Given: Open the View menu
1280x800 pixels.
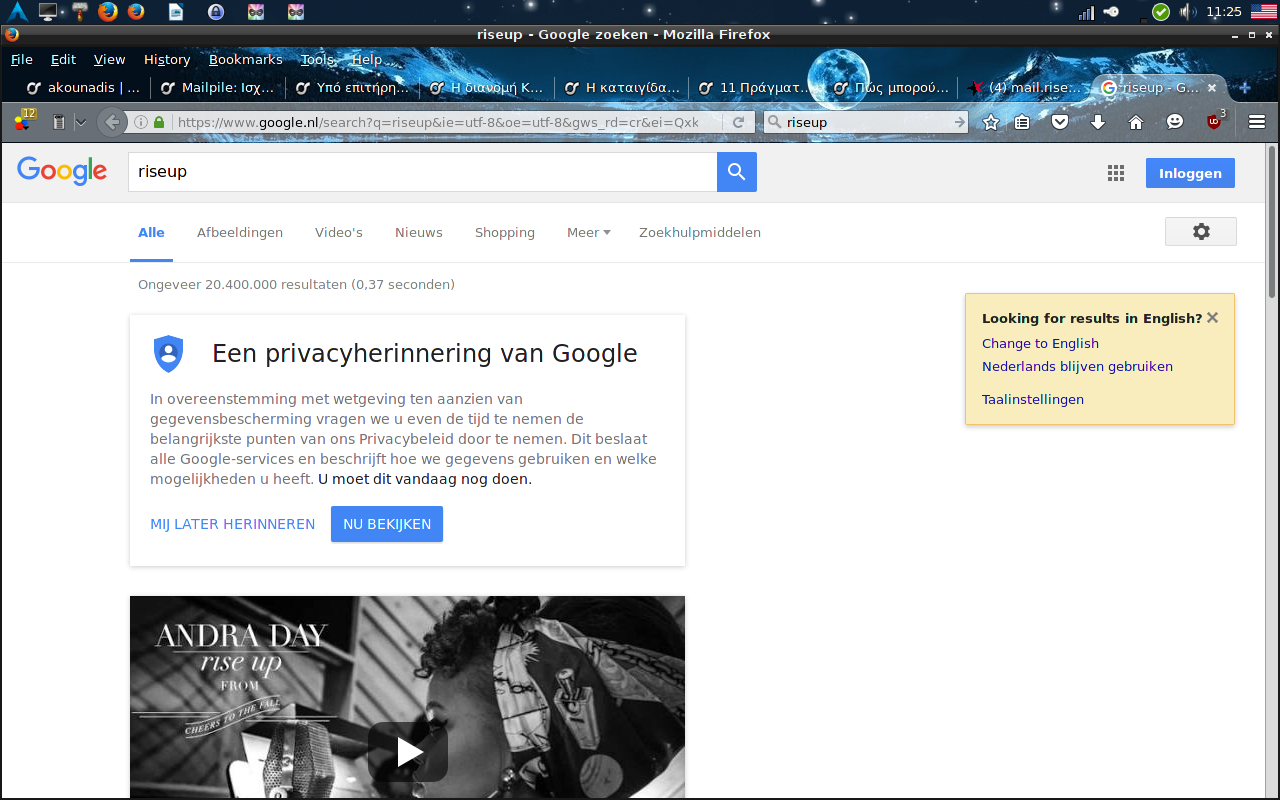Looking at the screenshot, I should coord(109,59).
